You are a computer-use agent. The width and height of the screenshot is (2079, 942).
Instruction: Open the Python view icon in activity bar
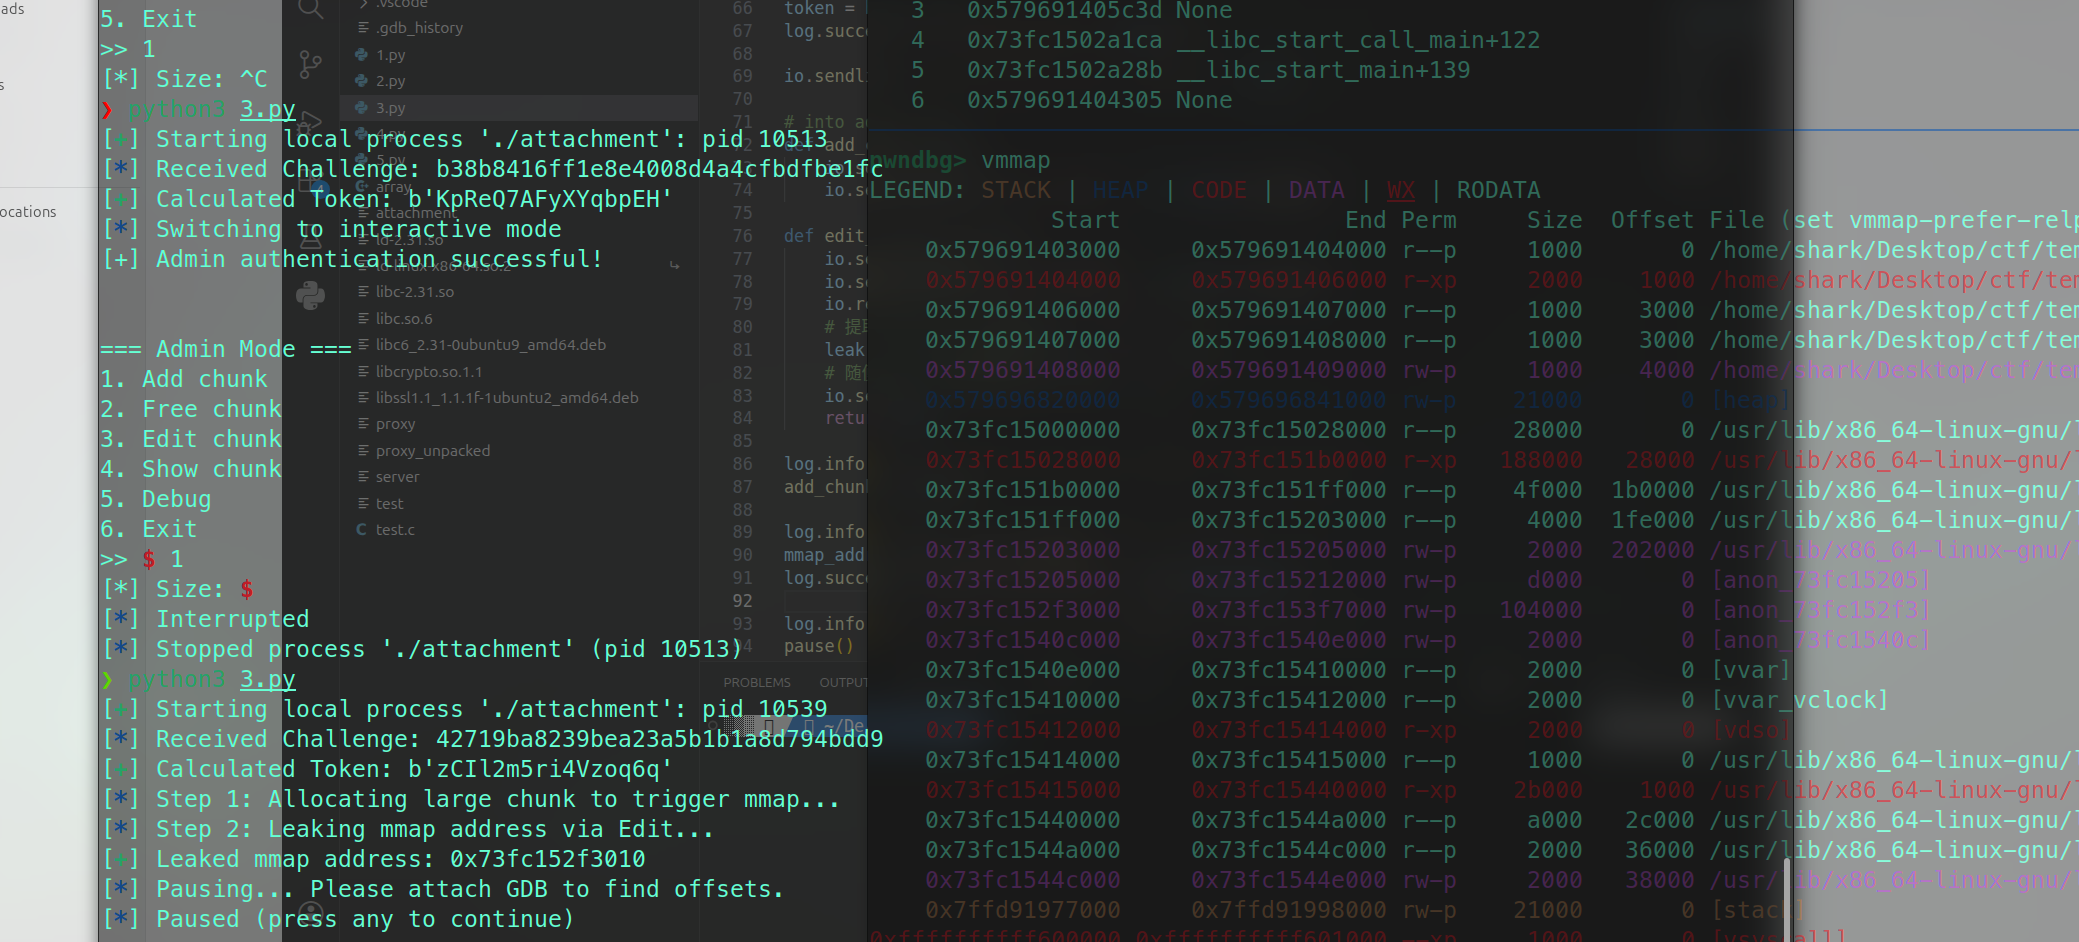pos(311,295)
